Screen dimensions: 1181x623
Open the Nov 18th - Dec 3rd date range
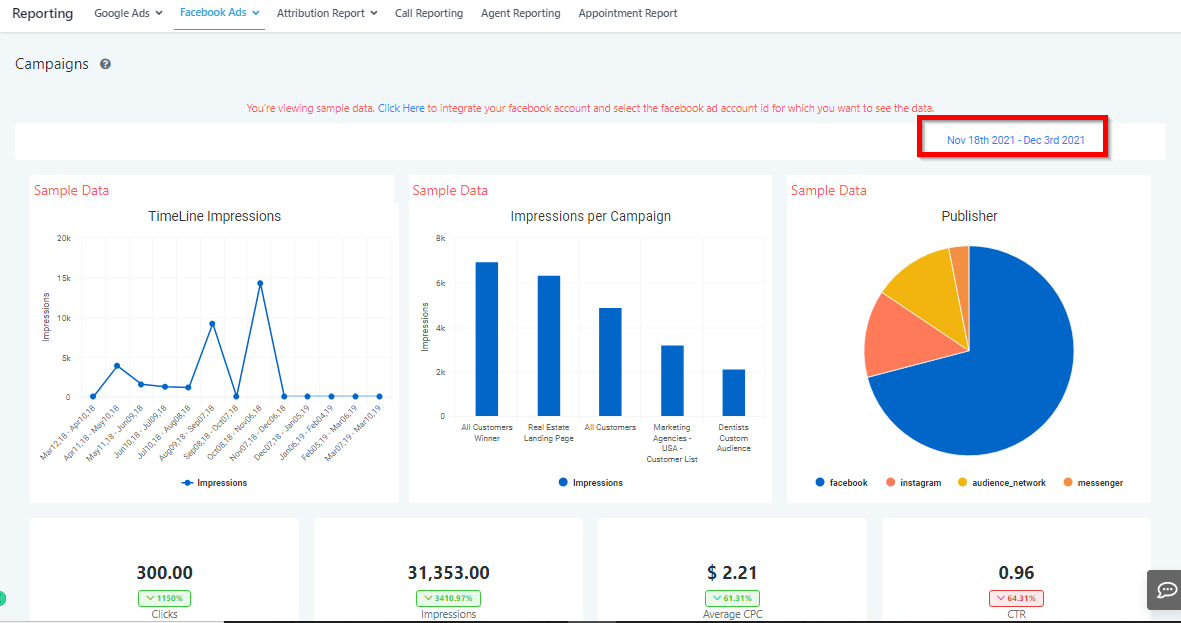point(1015,140)
